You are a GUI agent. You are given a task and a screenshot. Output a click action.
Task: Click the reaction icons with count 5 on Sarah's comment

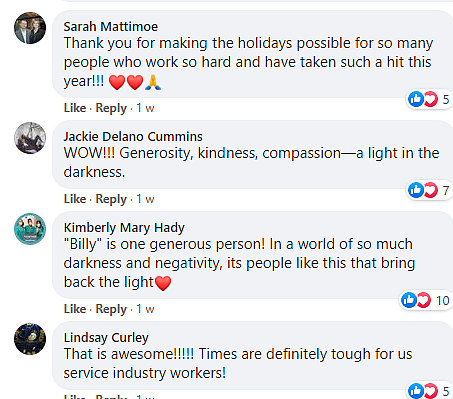[429, 99]
